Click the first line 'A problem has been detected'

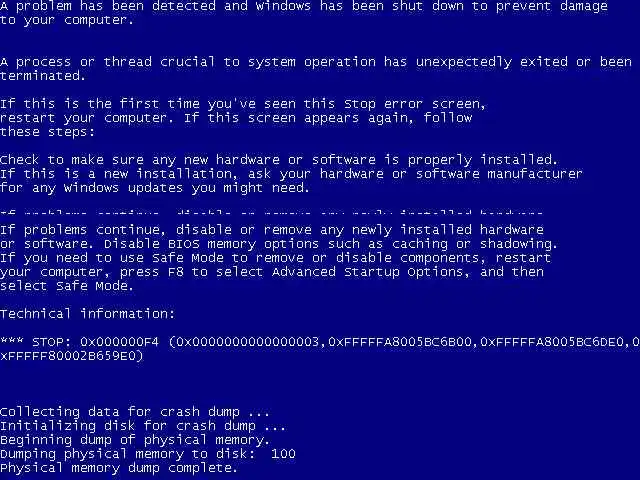(x=304, y=6)
